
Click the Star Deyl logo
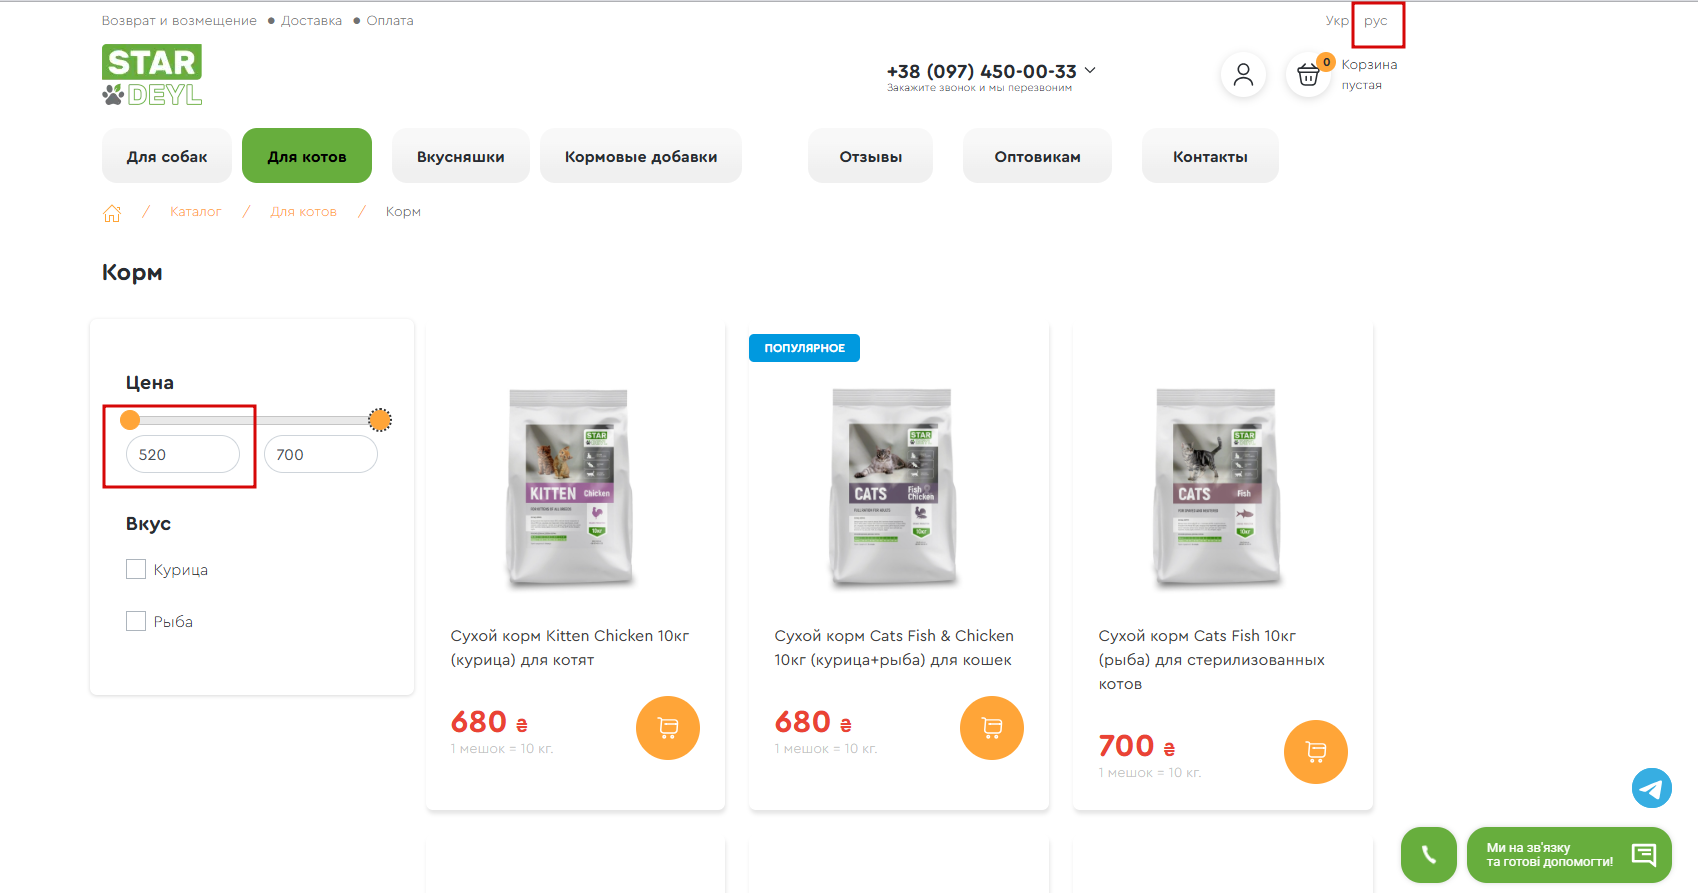[x=152, y=75]
